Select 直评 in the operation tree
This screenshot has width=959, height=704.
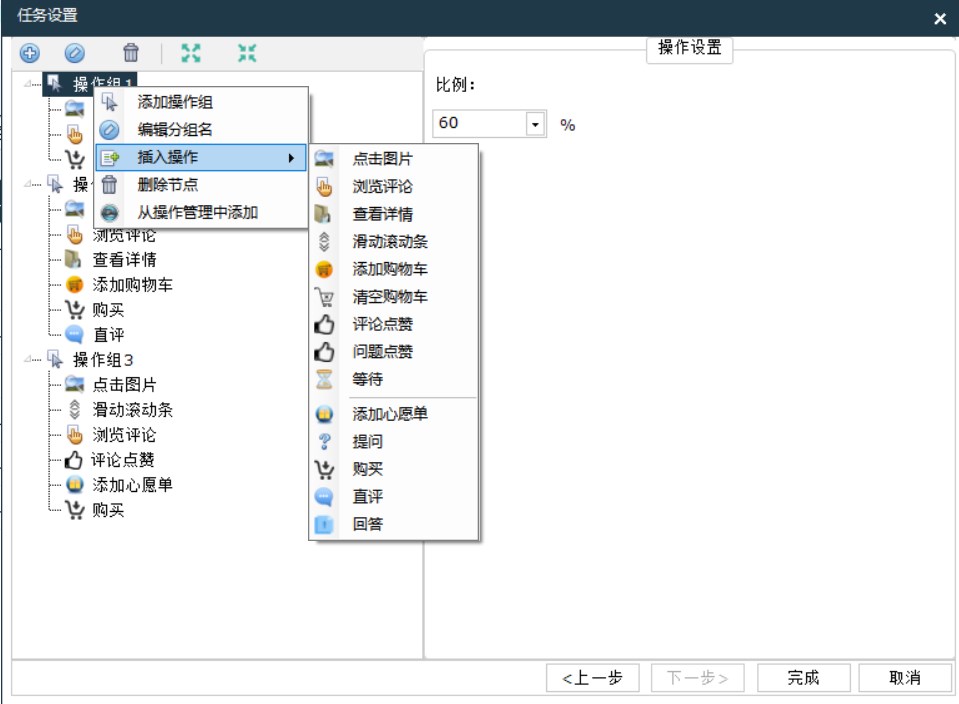[x=108, y=335]
